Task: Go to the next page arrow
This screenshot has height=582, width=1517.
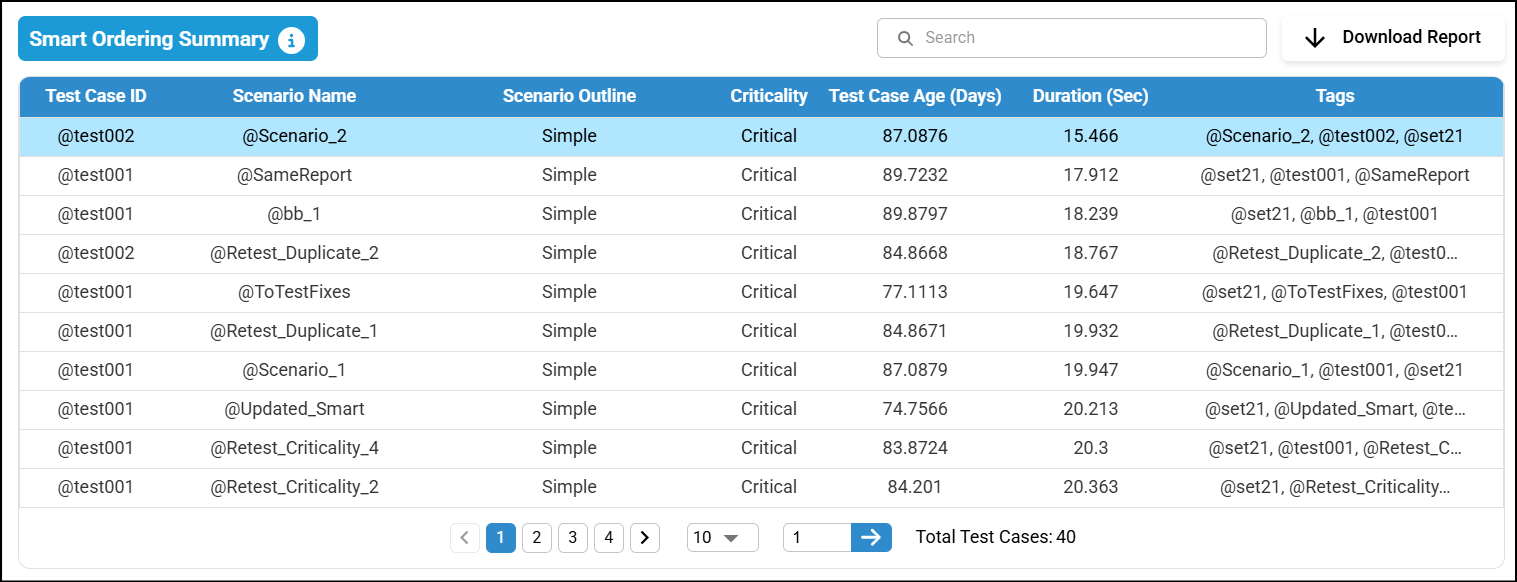Action: [645, 538]
